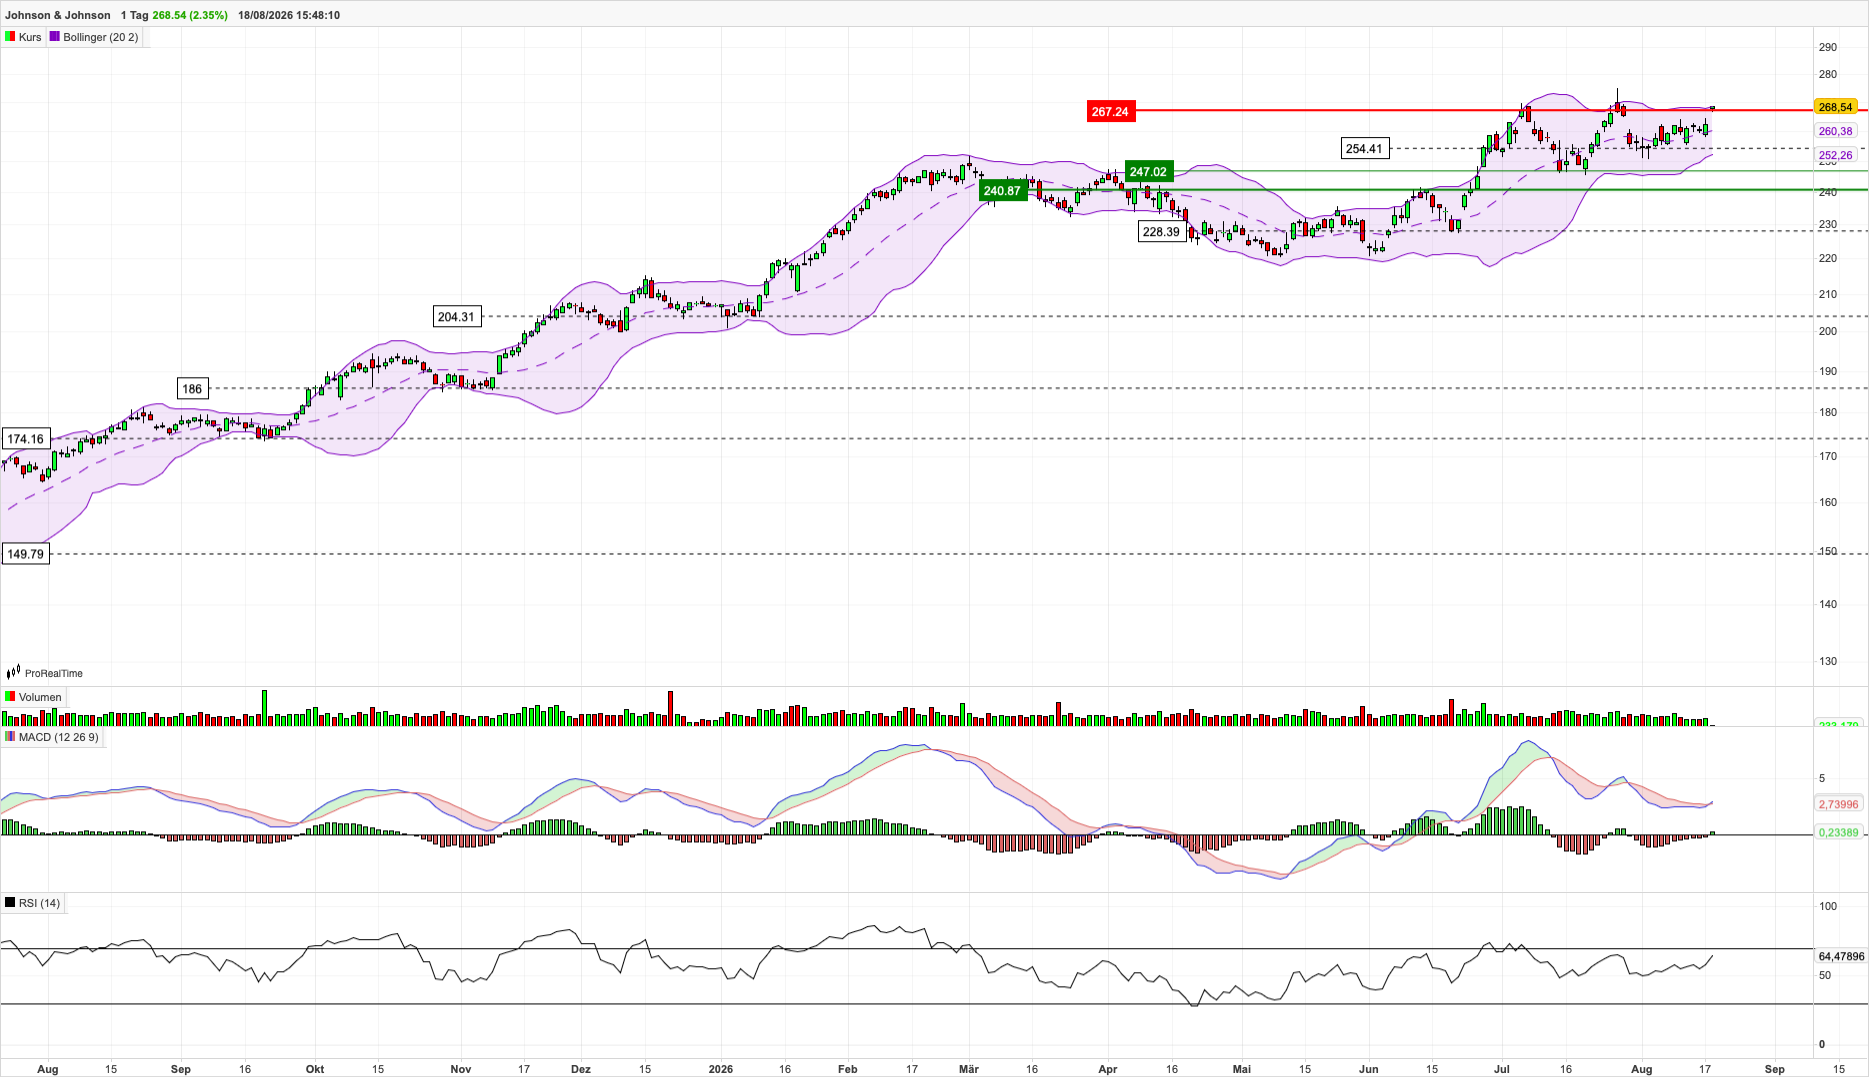Click the Volumen legend color icon
1869x1077 pixels.
[x=10, y=697]
